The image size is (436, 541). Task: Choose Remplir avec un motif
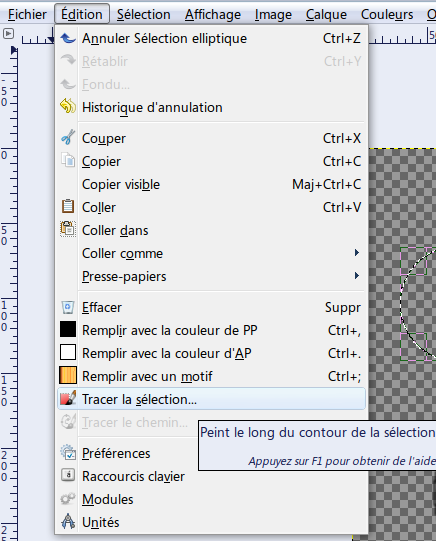point(211,376)
